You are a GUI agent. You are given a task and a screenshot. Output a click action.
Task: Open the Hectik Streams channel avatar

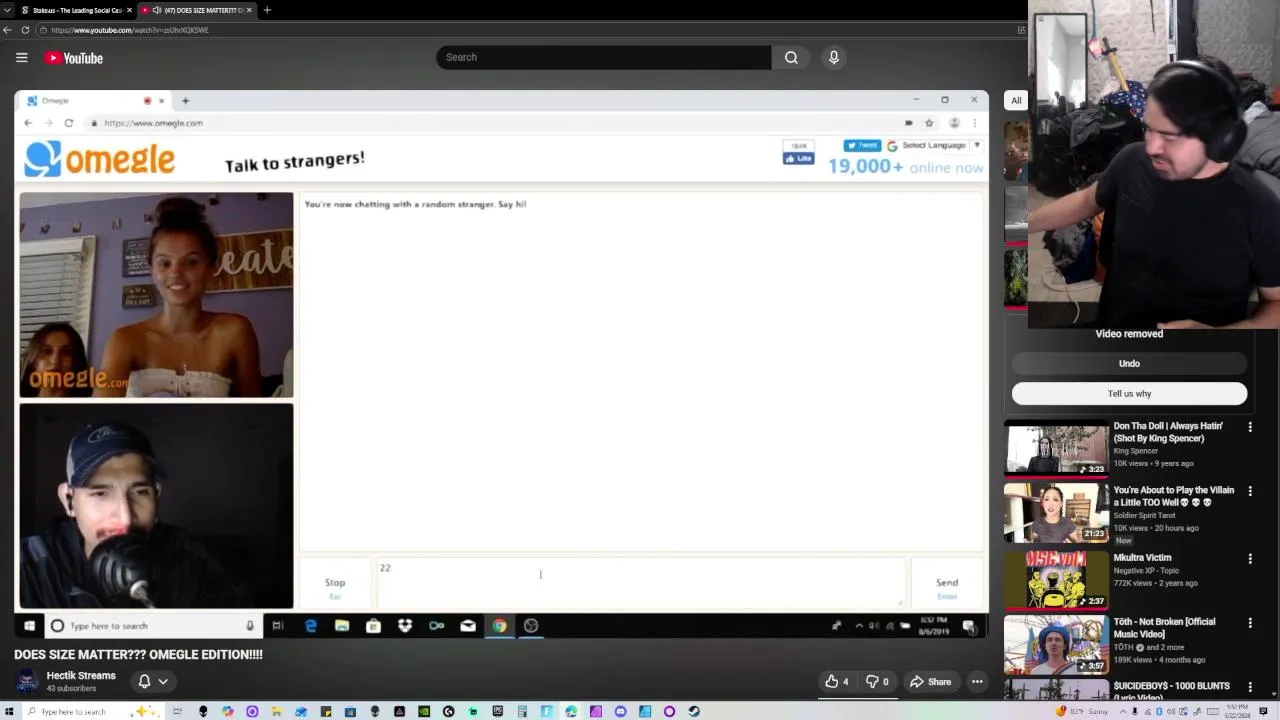click(27, 681)
